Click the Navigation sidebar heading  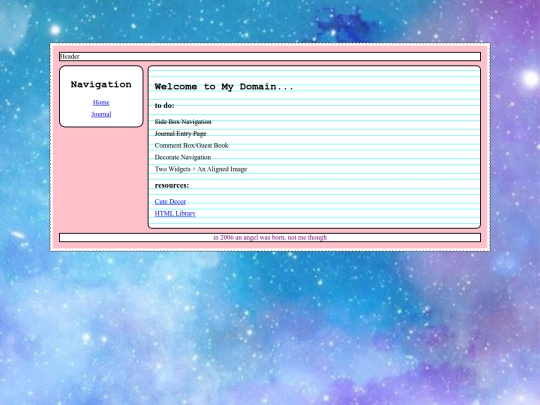tap(101, 84)
